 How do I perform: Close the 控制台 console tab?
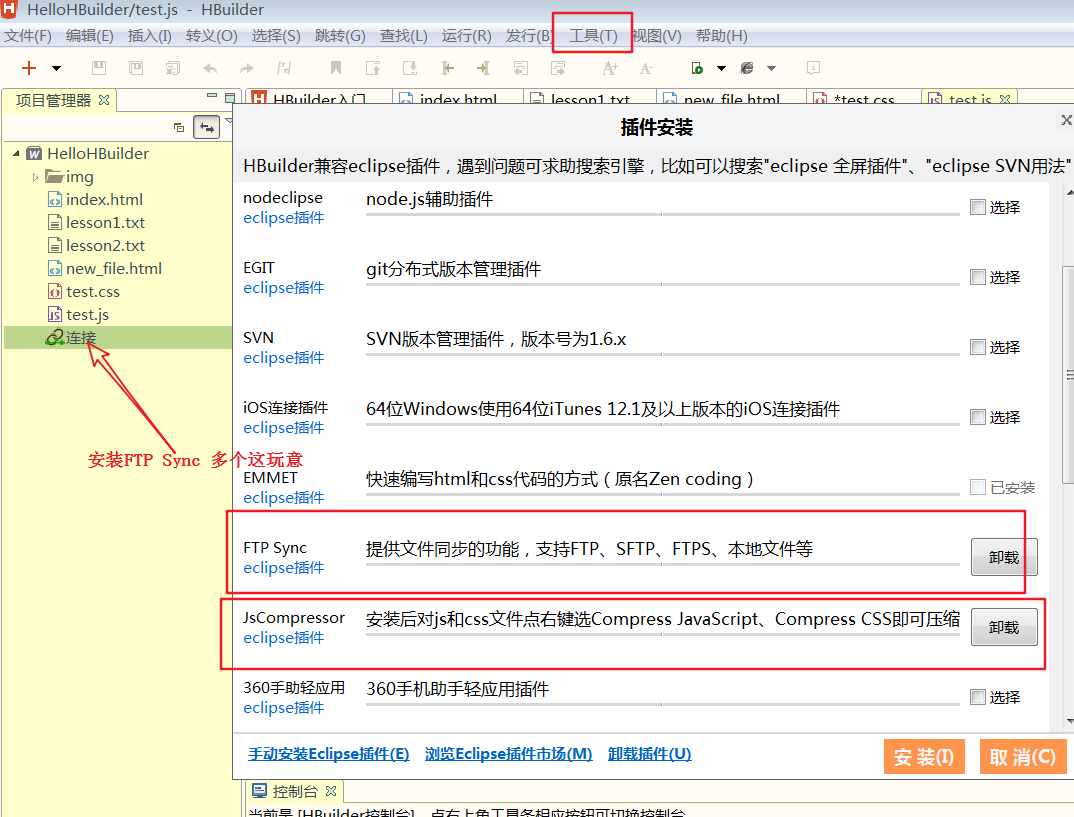pos(331,791)
